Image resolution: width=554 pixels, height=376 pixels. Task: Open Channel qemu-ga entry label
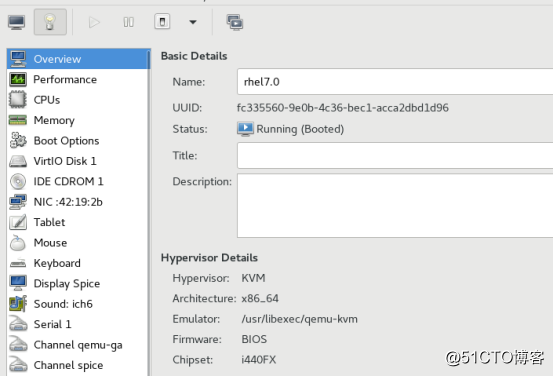coord(78,345)
